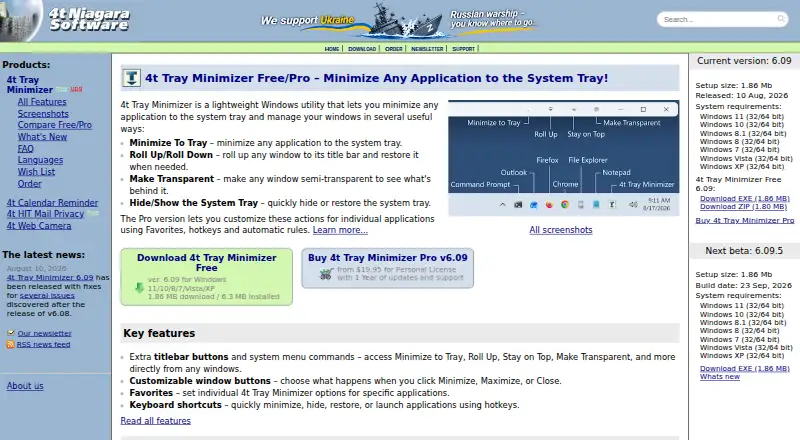Viewport: 800px width, 440px height.
Task: Click the We support Ukraine banner
Action: [398, 21]
